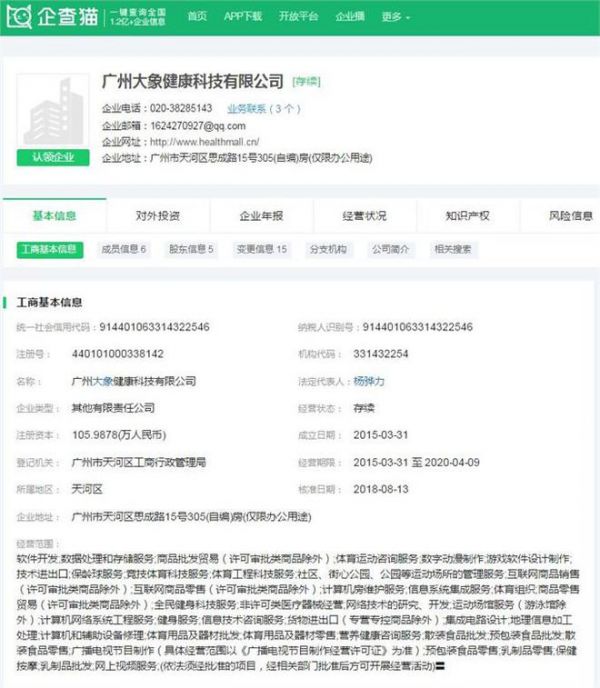This screenshot has width=600, height=688.
Task: Click establishment date 2015-03-31
Action: (x=381, y=435)
